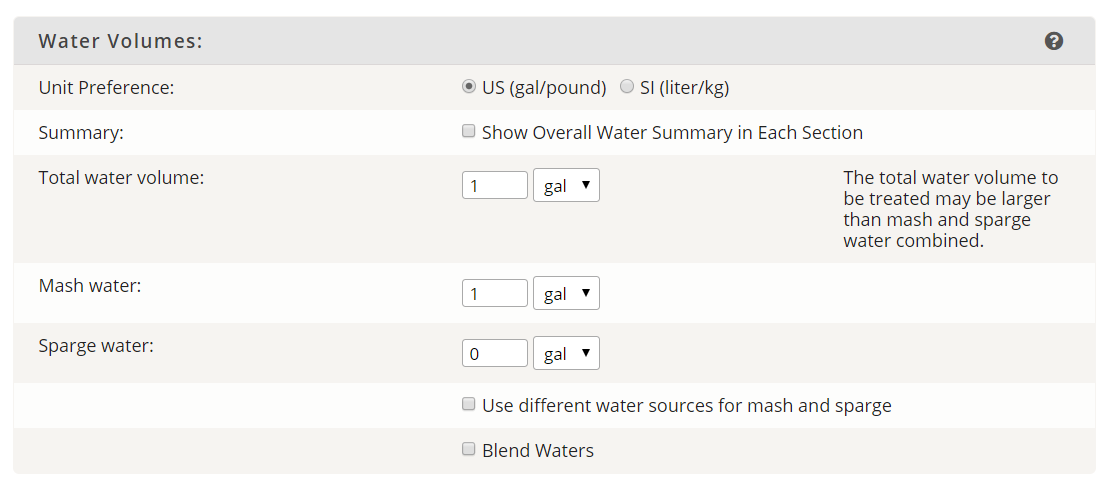1109x481 pixels.
Task: Click the 'Total water volume:' label text
Action: [x=121, y=178]
